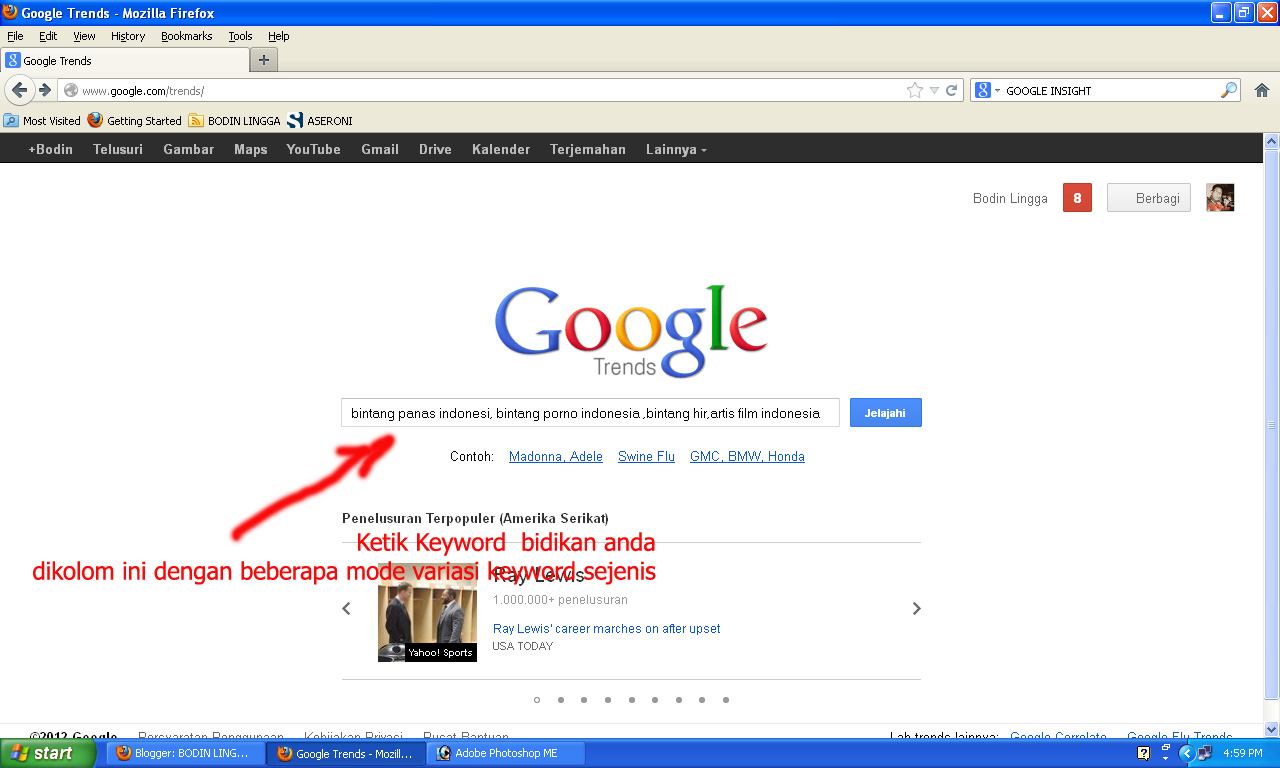Open Kalender in the Google bar

pyautogui.click(x=501, y=149)
